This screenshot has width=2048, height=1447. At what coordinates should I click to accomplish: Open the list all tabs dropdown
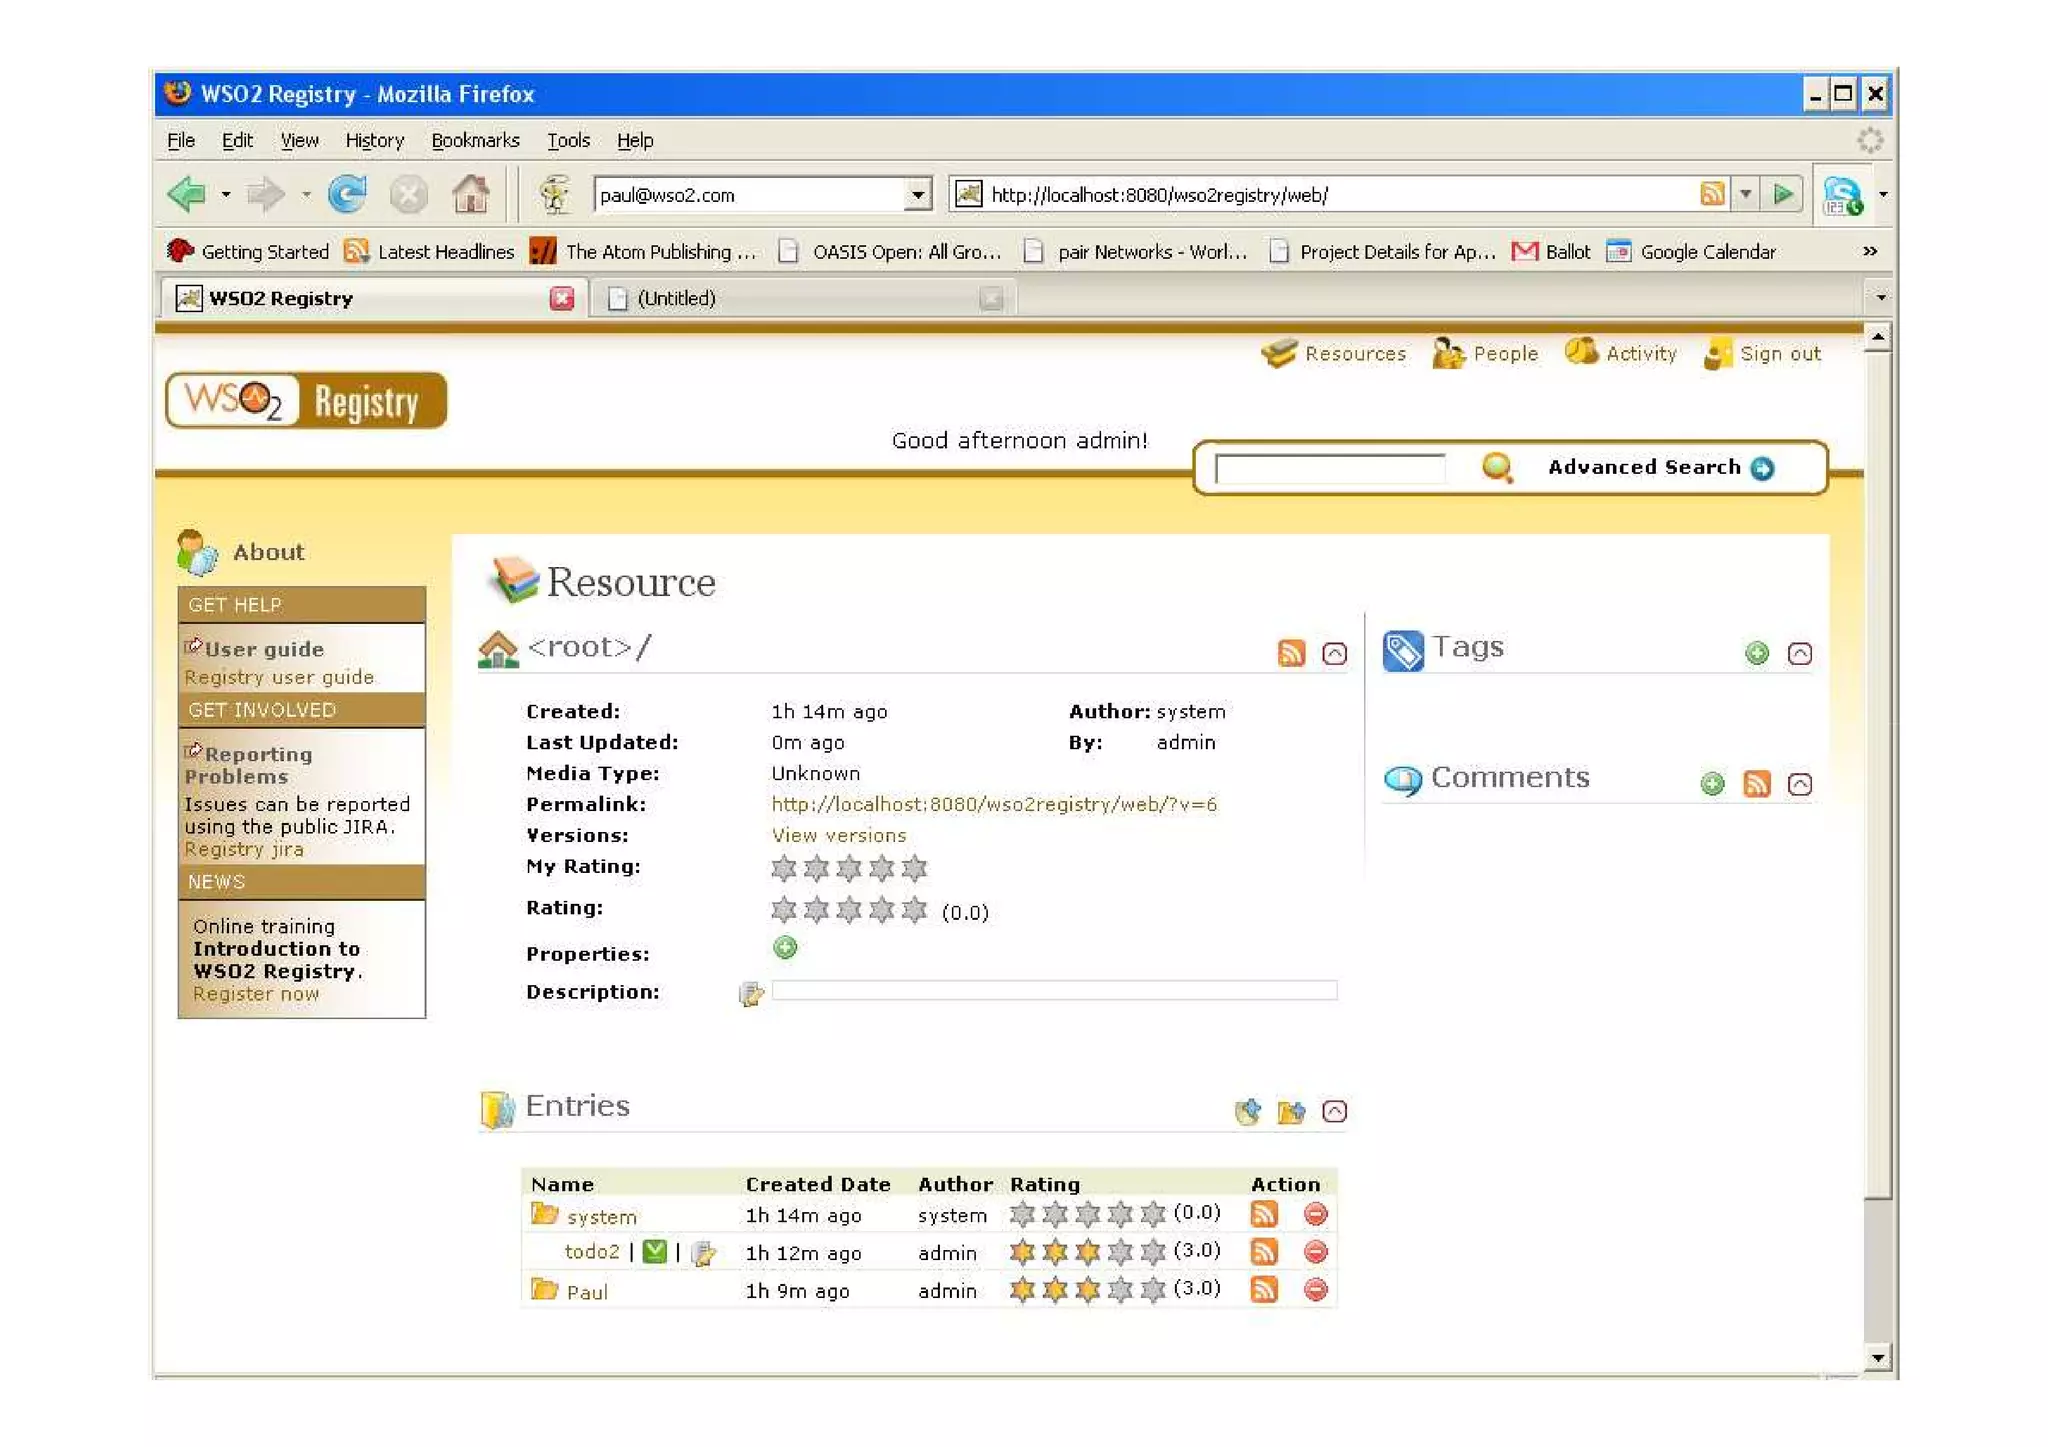[1880, 297]
